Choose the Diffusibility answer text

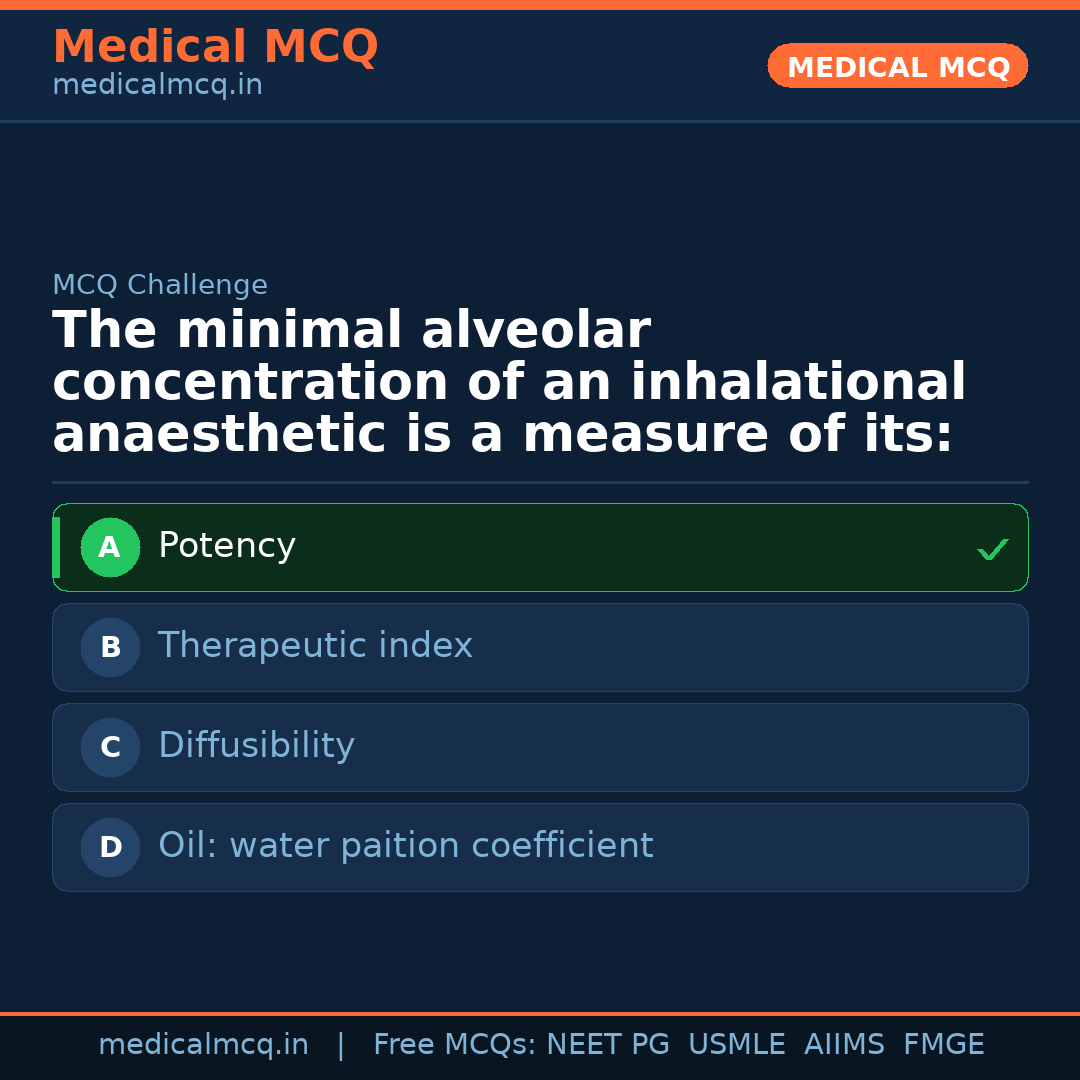pyautogui.click(x=256, y=746)
